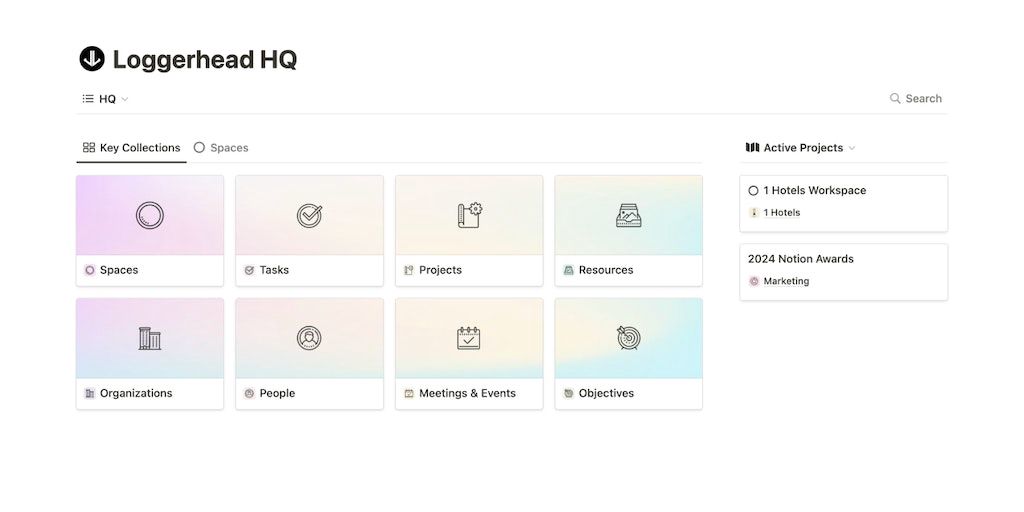Click the small building icon beside Organizations label
Image resolution: width=1024 pixels, height=512 pixels.
pyautogui.click(x=89, y=393)
